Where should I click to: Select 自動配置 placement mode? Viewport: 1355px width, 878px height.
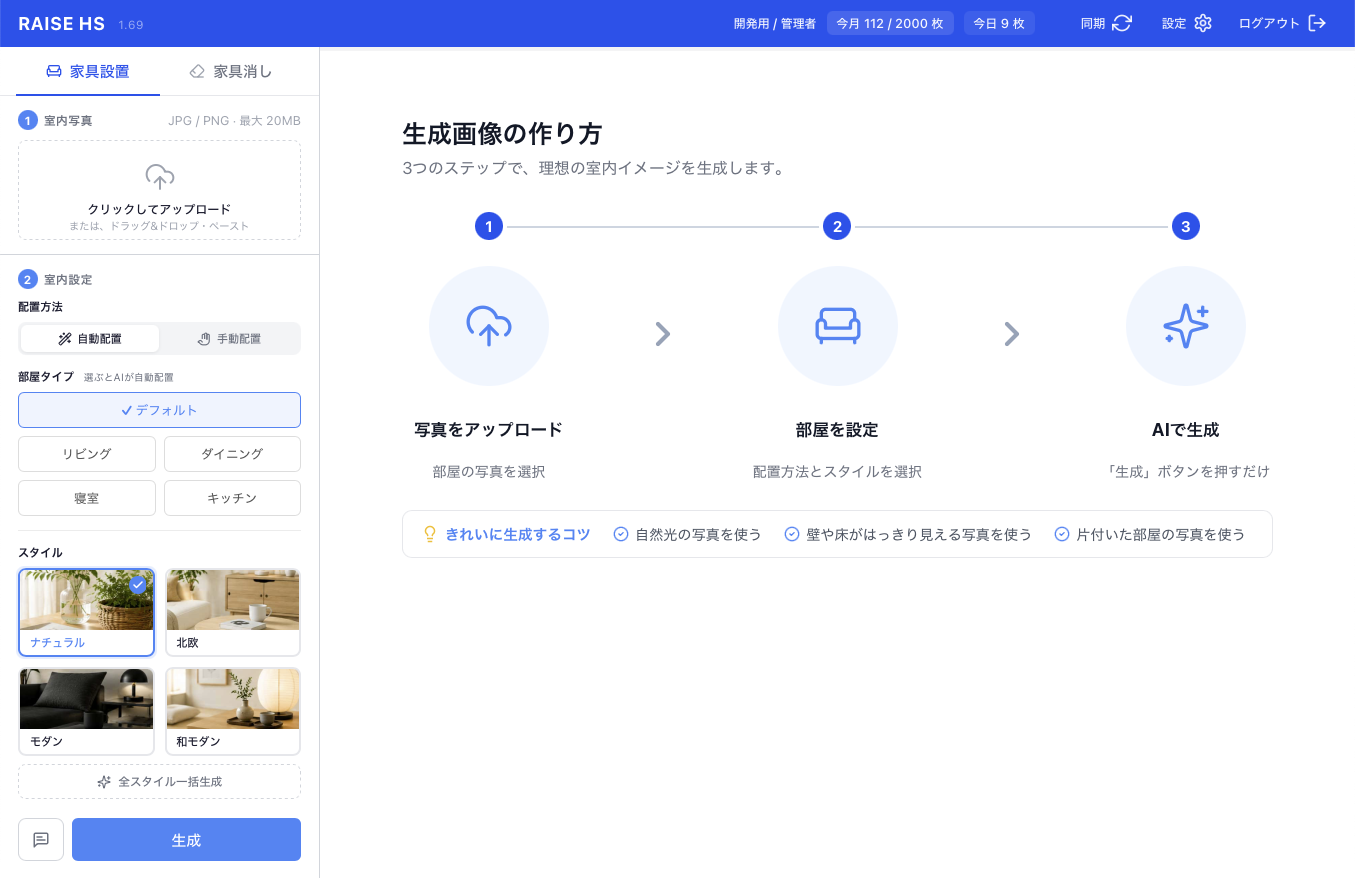pos(90,339)
